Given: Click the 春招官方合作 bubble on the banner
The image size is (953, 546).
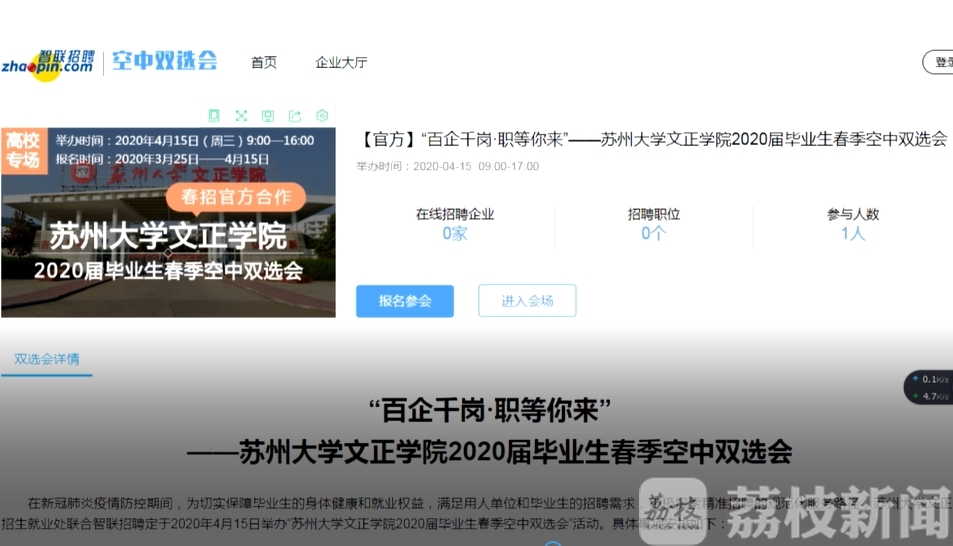Looking at the screenshot, I should point(236,198).
